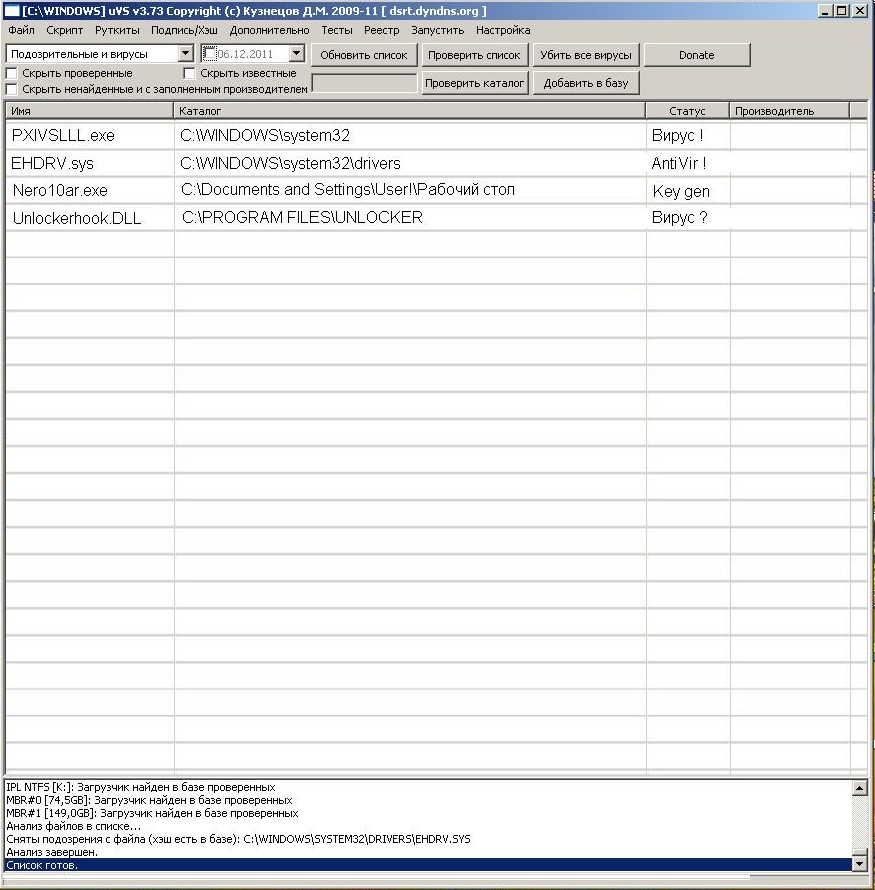Image resolution: width=875 pixels, height=890 pixels.
Task: Open the Запустить menu
Action: (438, 30)
